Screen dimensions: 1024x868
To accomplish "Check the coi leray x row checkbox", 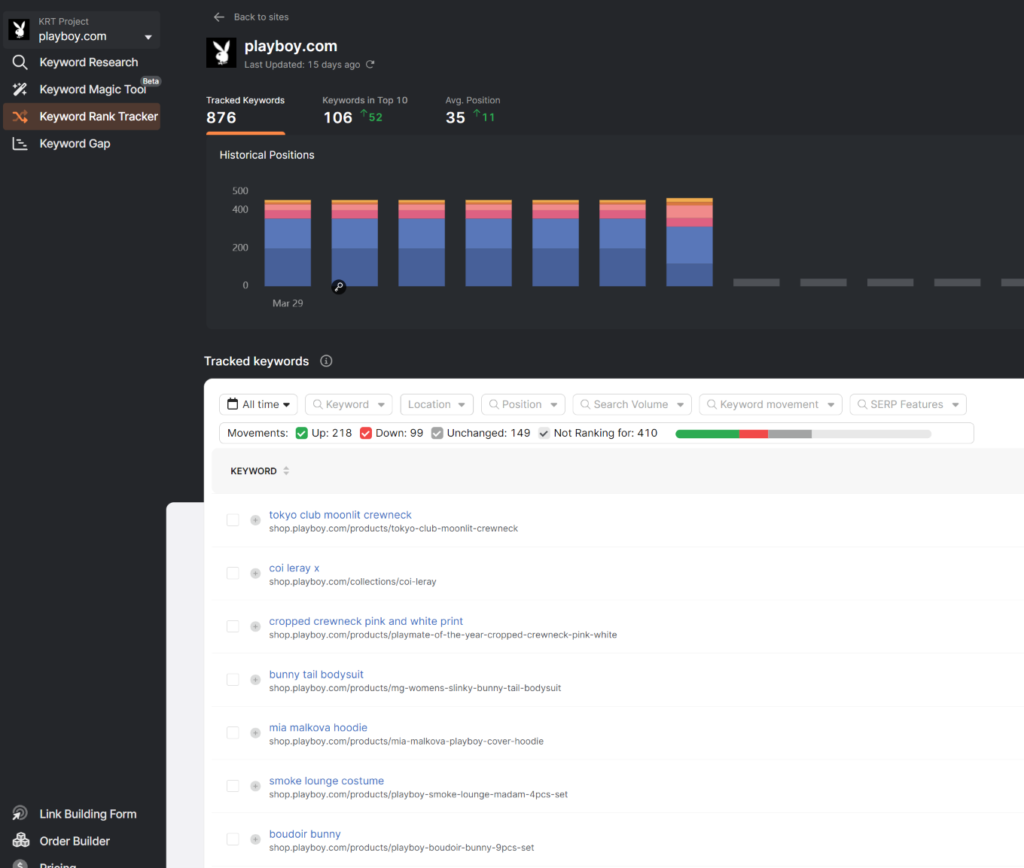I will 232,573.
